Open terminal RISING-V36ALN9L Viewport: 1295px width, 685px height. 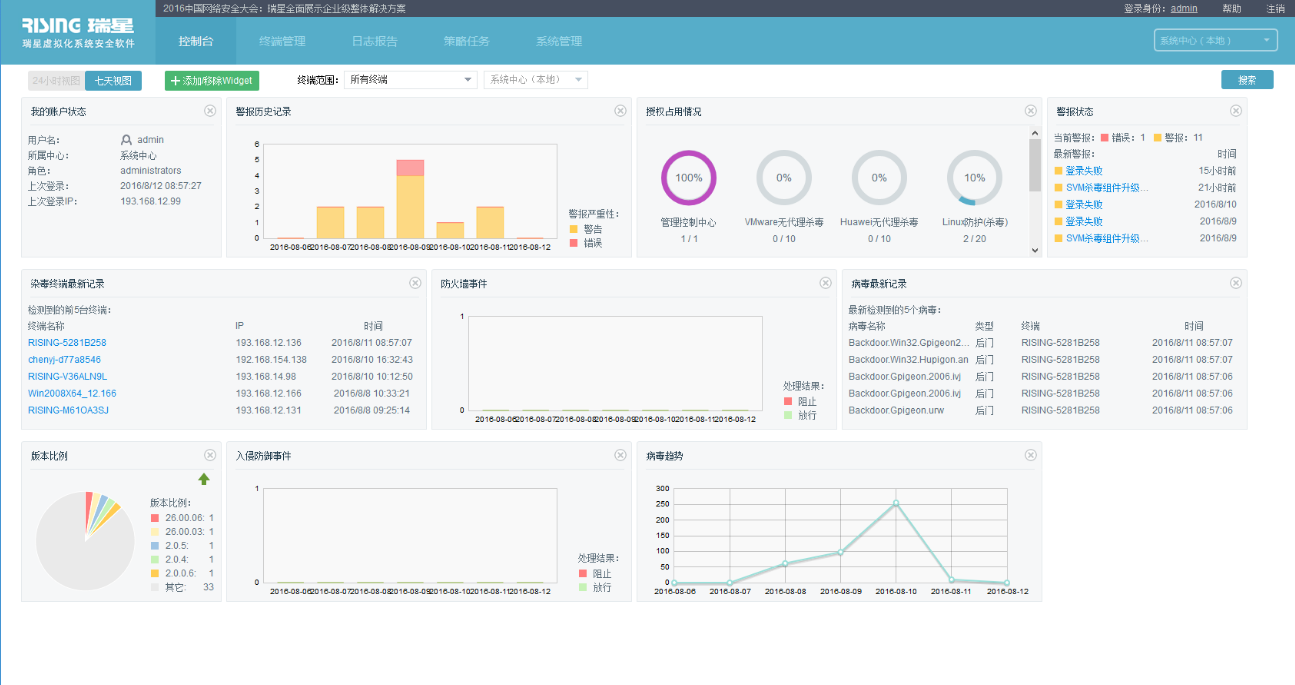[67, 376]
